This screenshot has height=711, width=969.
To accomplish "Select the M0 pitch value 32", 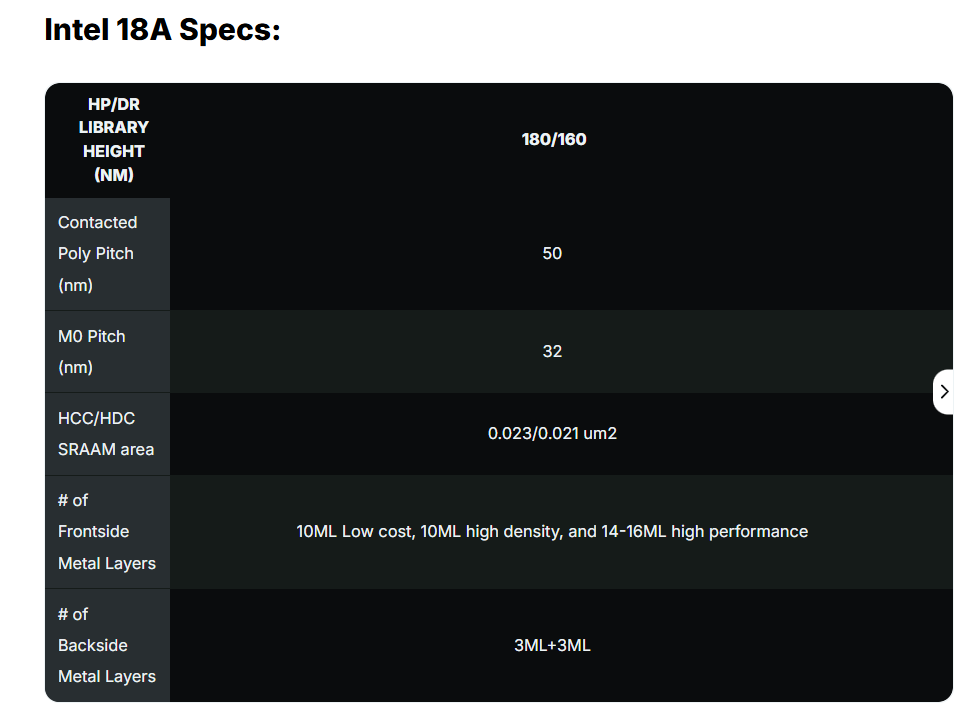I will (552, 351).
